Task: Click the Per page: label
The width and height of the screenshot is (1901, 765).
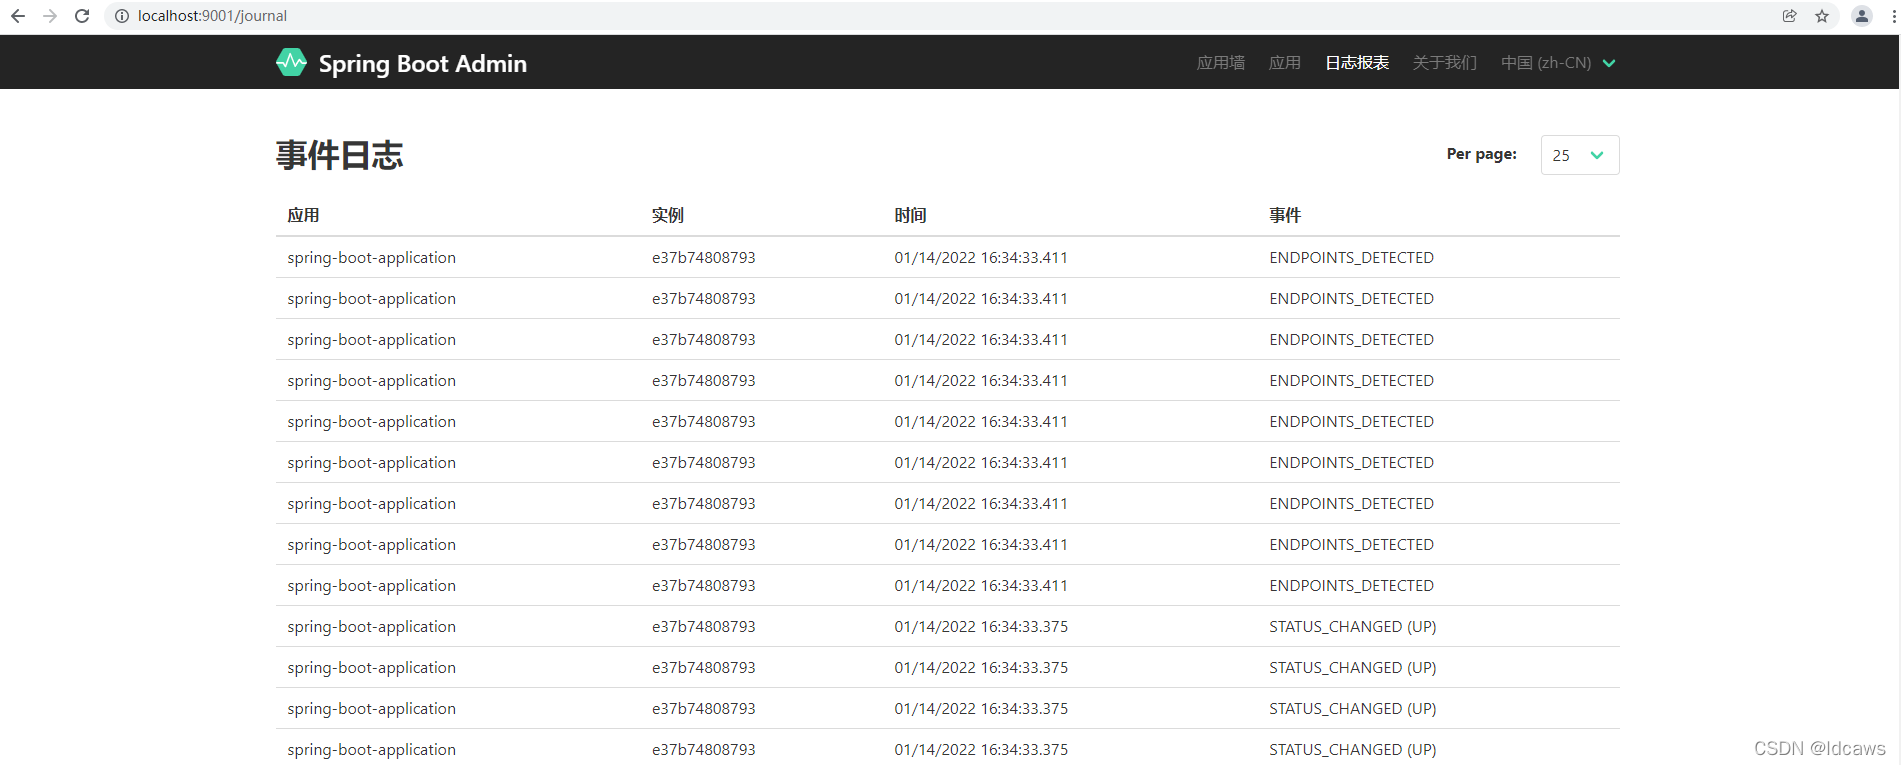Action: [1482, 154]
